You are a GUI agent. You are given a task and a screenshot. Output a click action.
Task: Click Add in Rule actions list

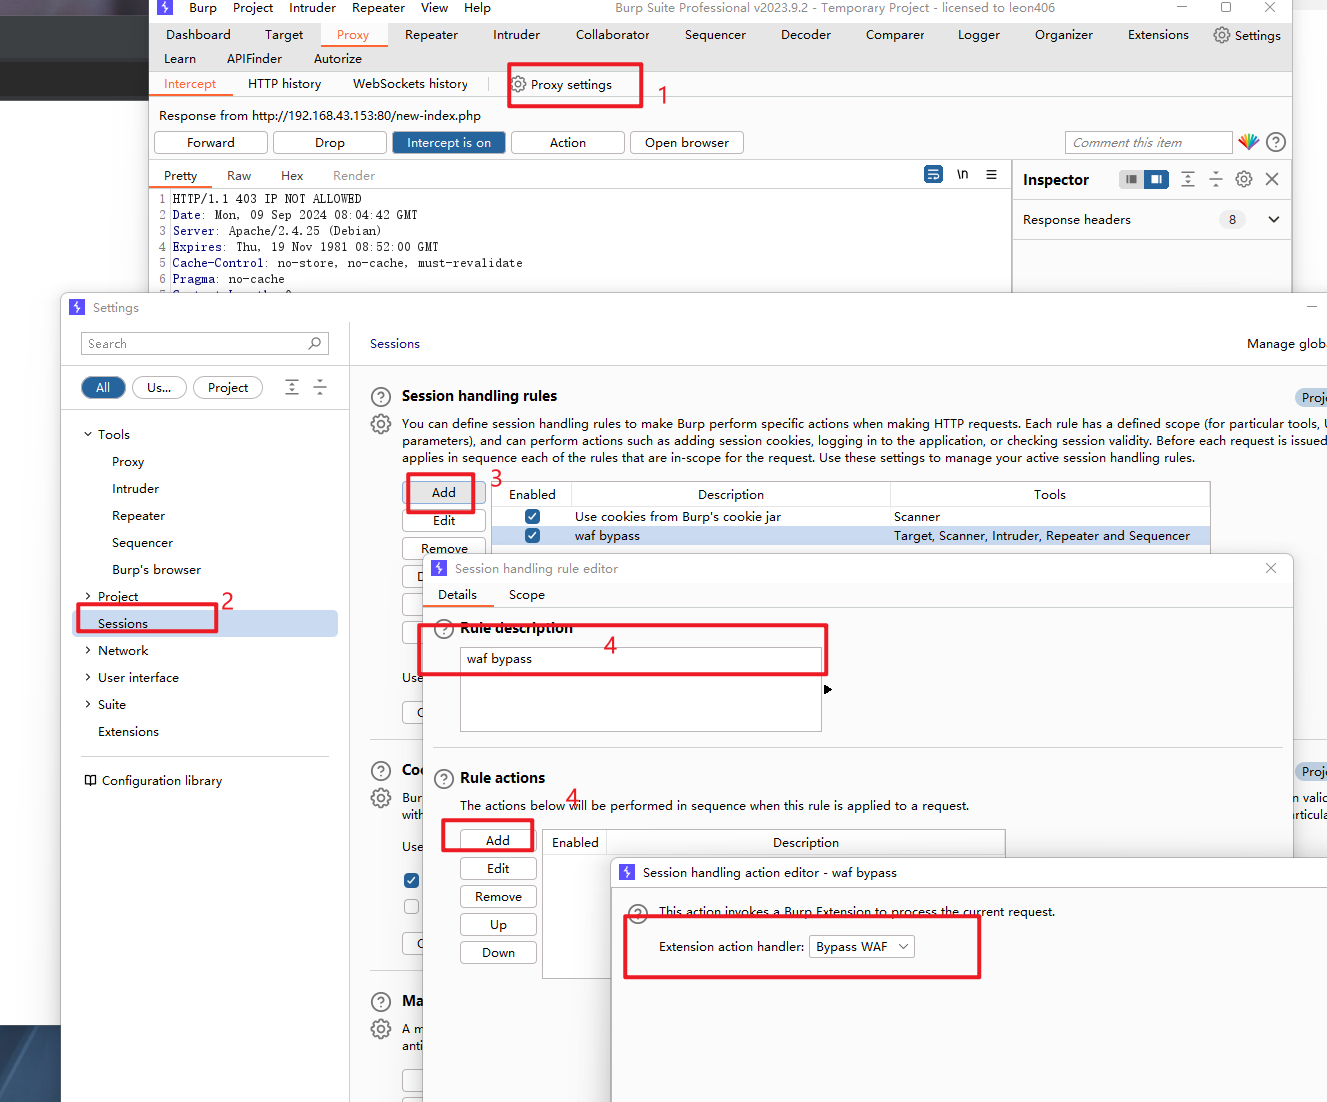click(498, 840)
